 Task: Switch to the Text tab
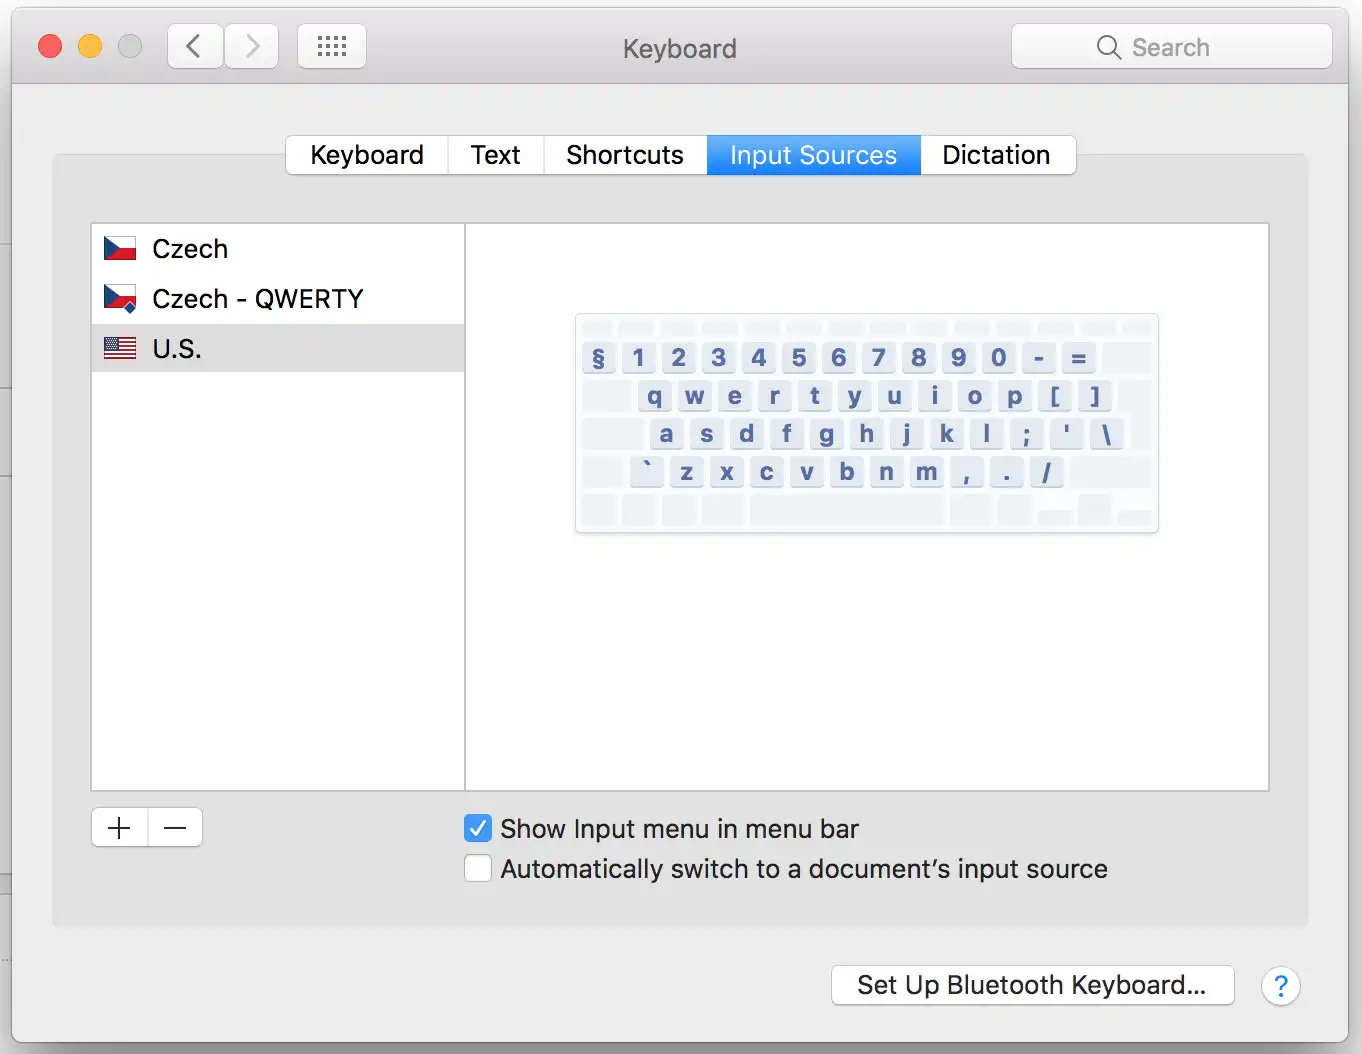(495, 155)
